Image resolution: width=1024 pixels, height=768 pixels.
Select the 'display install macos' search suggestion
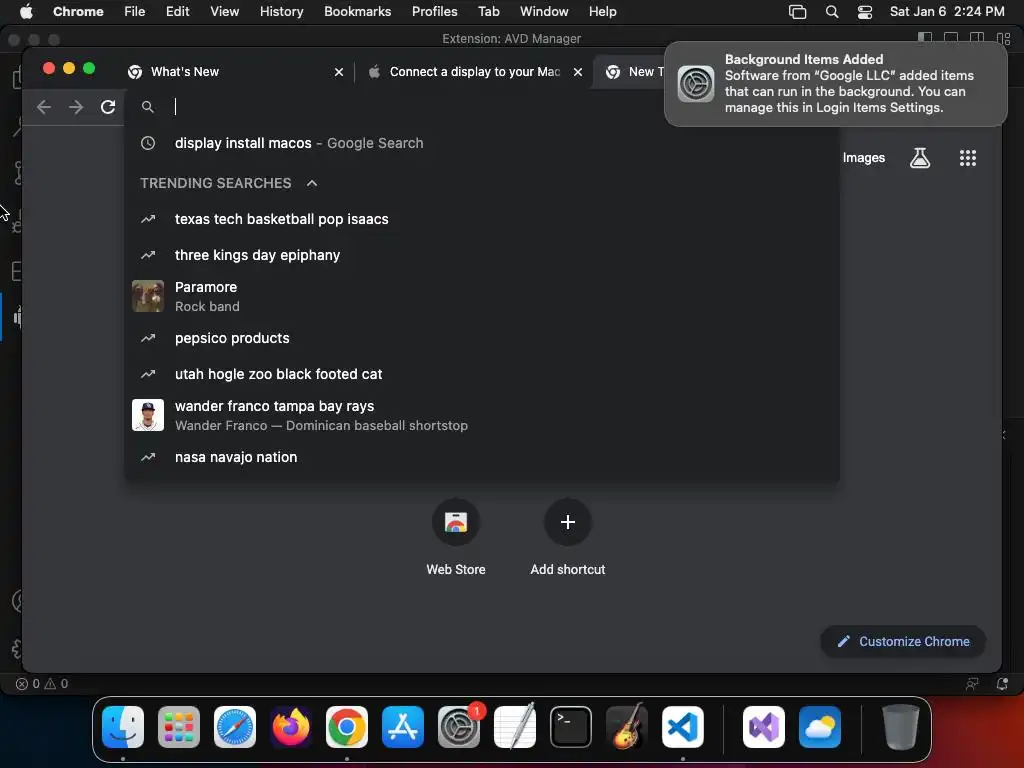coord(482,143)
